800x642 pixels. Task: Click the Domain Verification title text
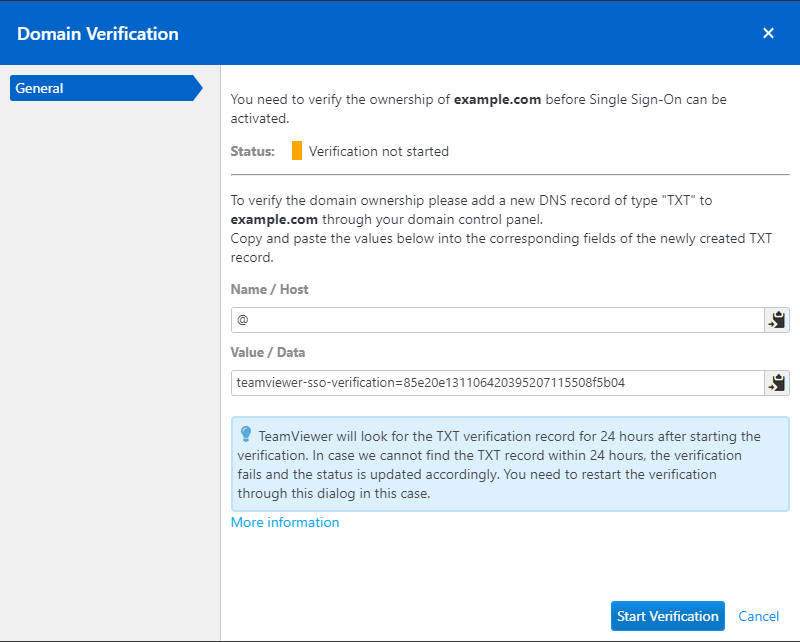click(98, 33)
